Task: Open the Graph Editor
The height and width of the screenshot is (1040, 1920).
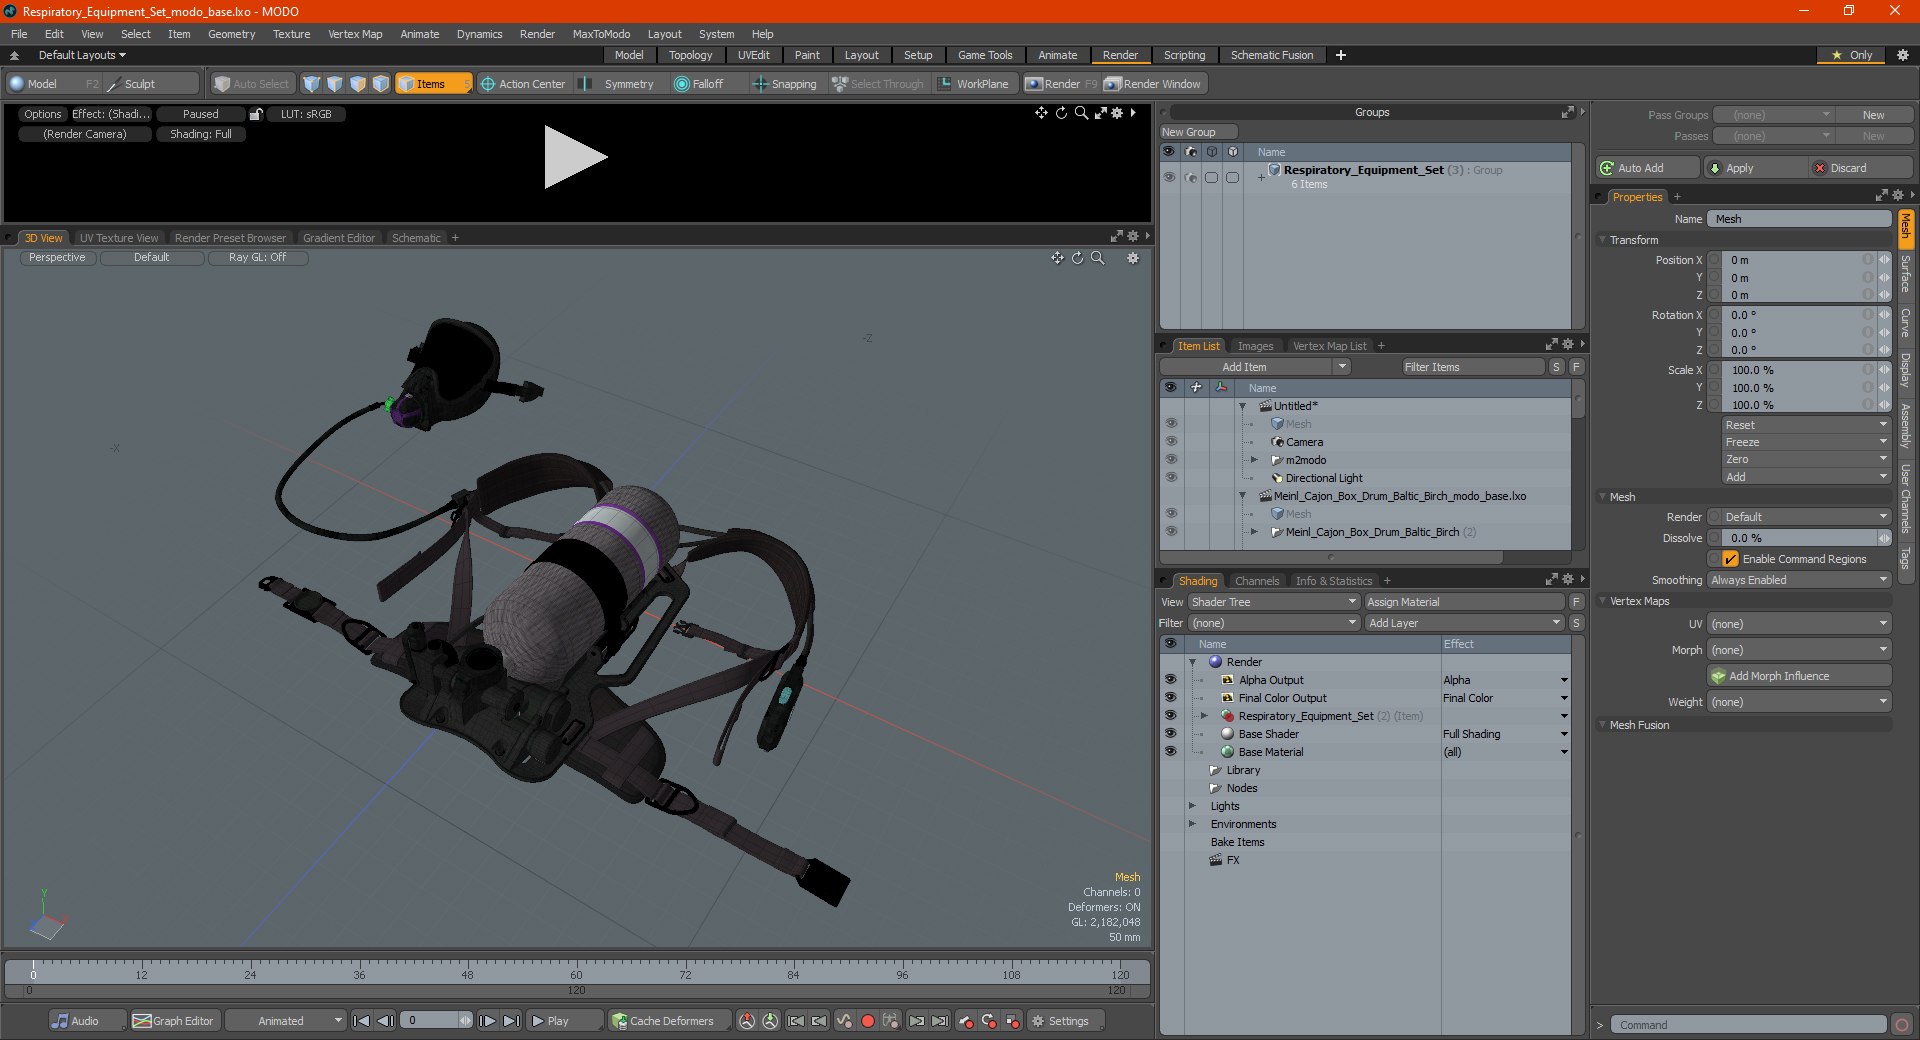Action: click(174, 1021)
